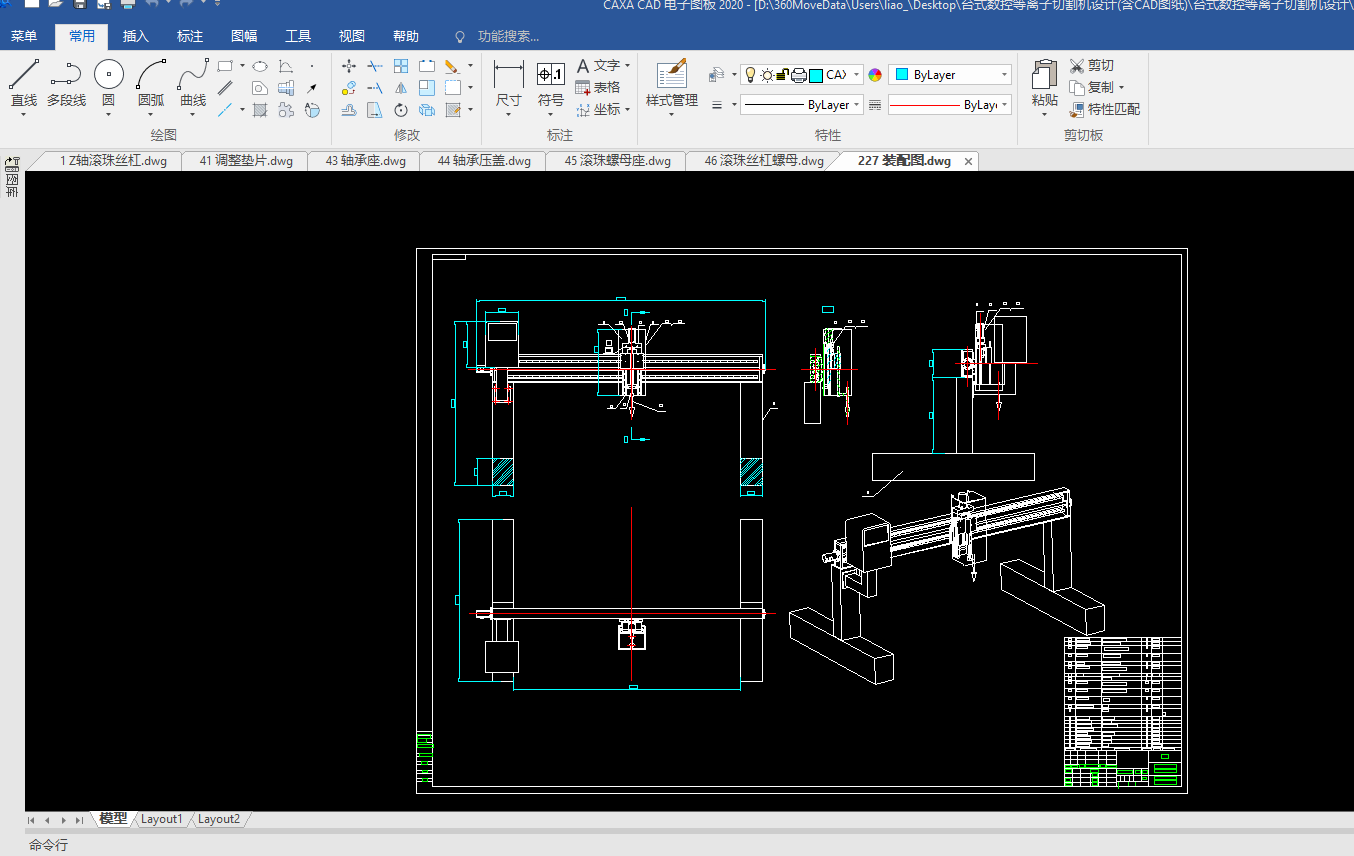
Task: Select the 直线 (Line) drawing tool
Action: coord(24,76)
